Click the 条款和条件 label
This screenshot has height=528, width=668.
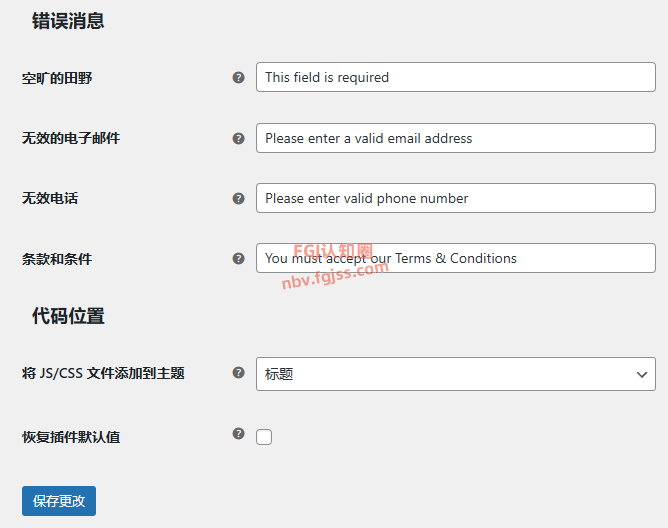click(57, 258)
